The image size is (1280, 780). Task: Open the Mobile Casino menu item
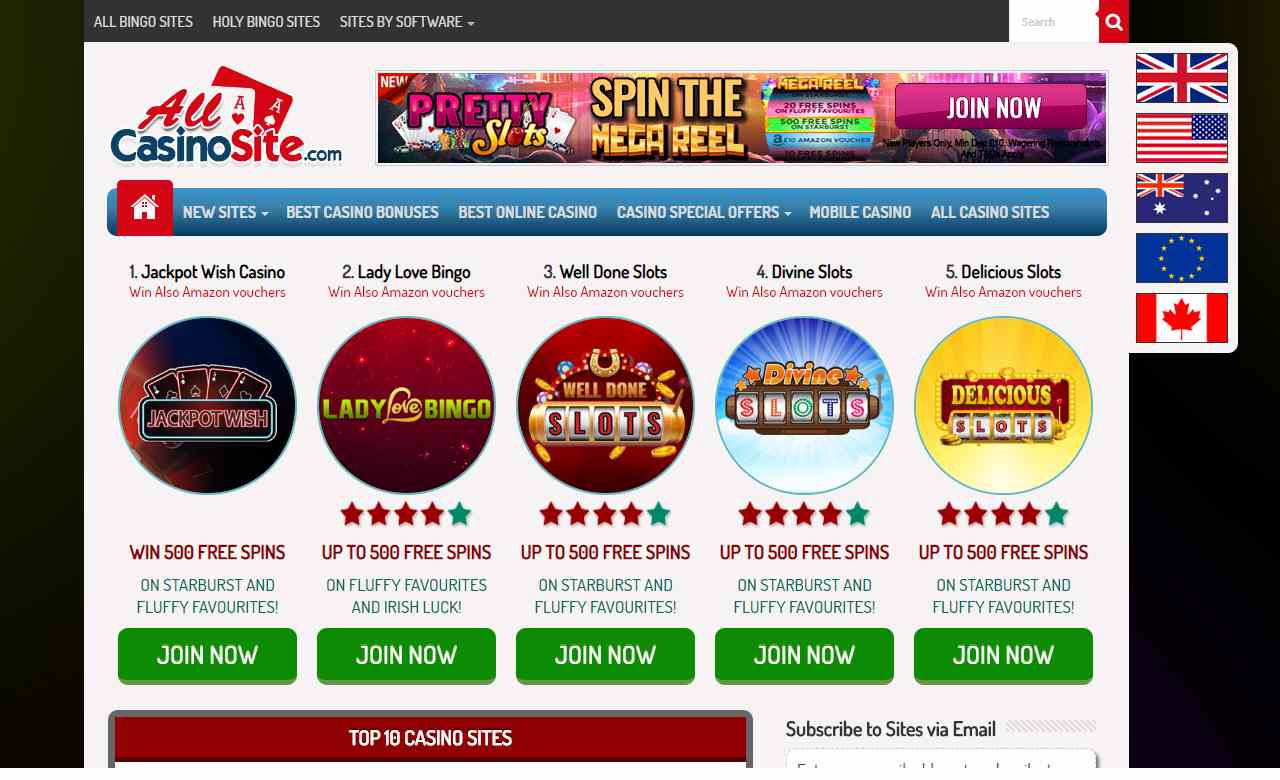click(860, 212)
